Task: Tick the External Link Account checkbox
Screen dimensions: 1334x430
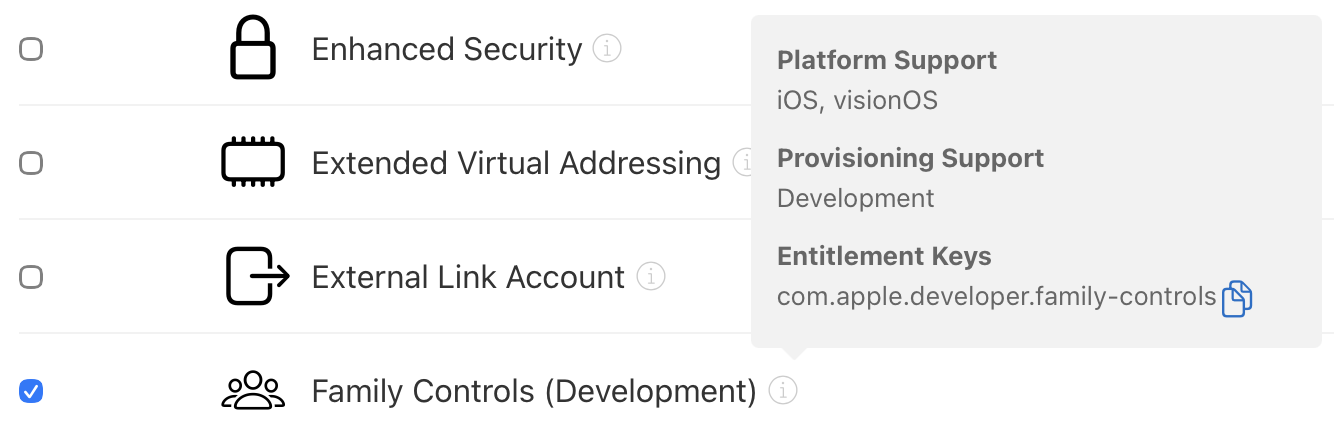Action: [x=31, y=276]
